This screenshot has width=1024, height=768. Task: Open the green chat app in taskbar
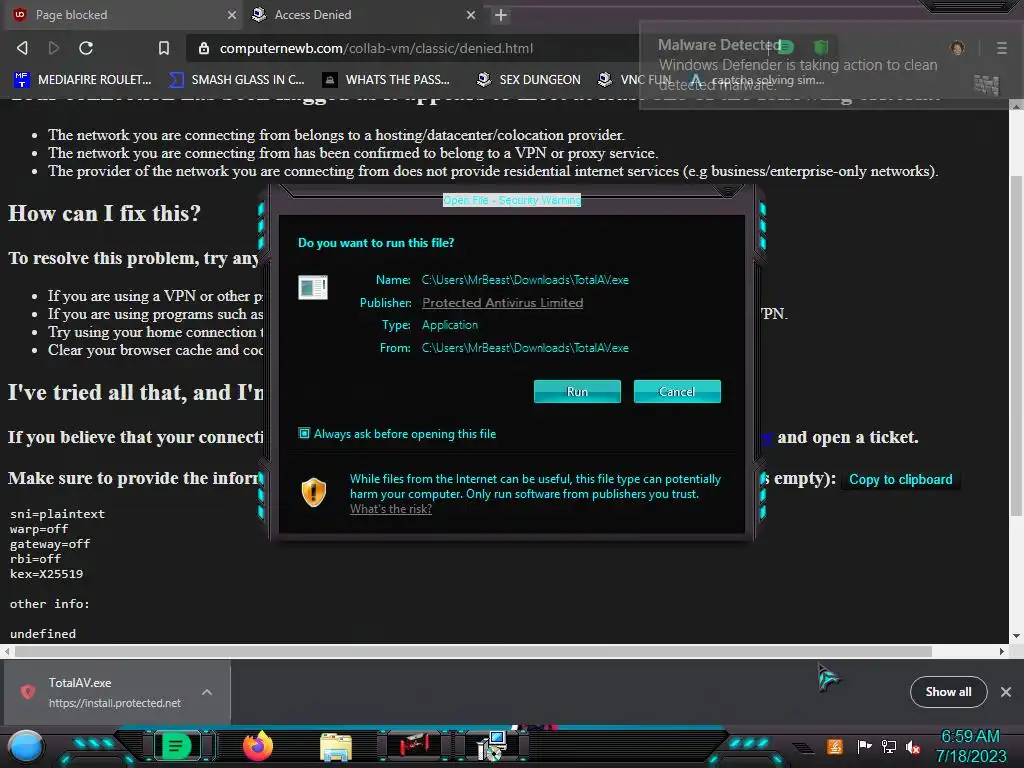(x=176, y=746)
